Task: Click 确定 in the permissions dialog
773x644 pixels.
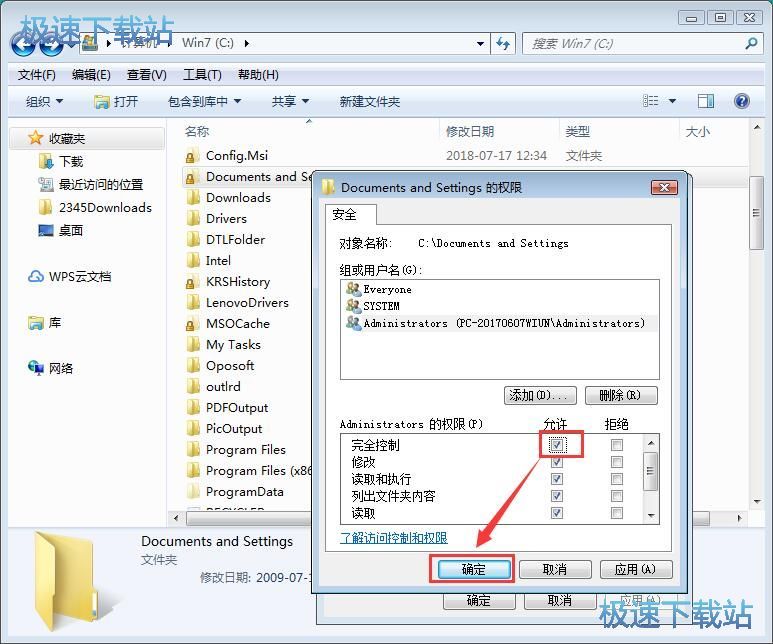Action: coord(473,570)
